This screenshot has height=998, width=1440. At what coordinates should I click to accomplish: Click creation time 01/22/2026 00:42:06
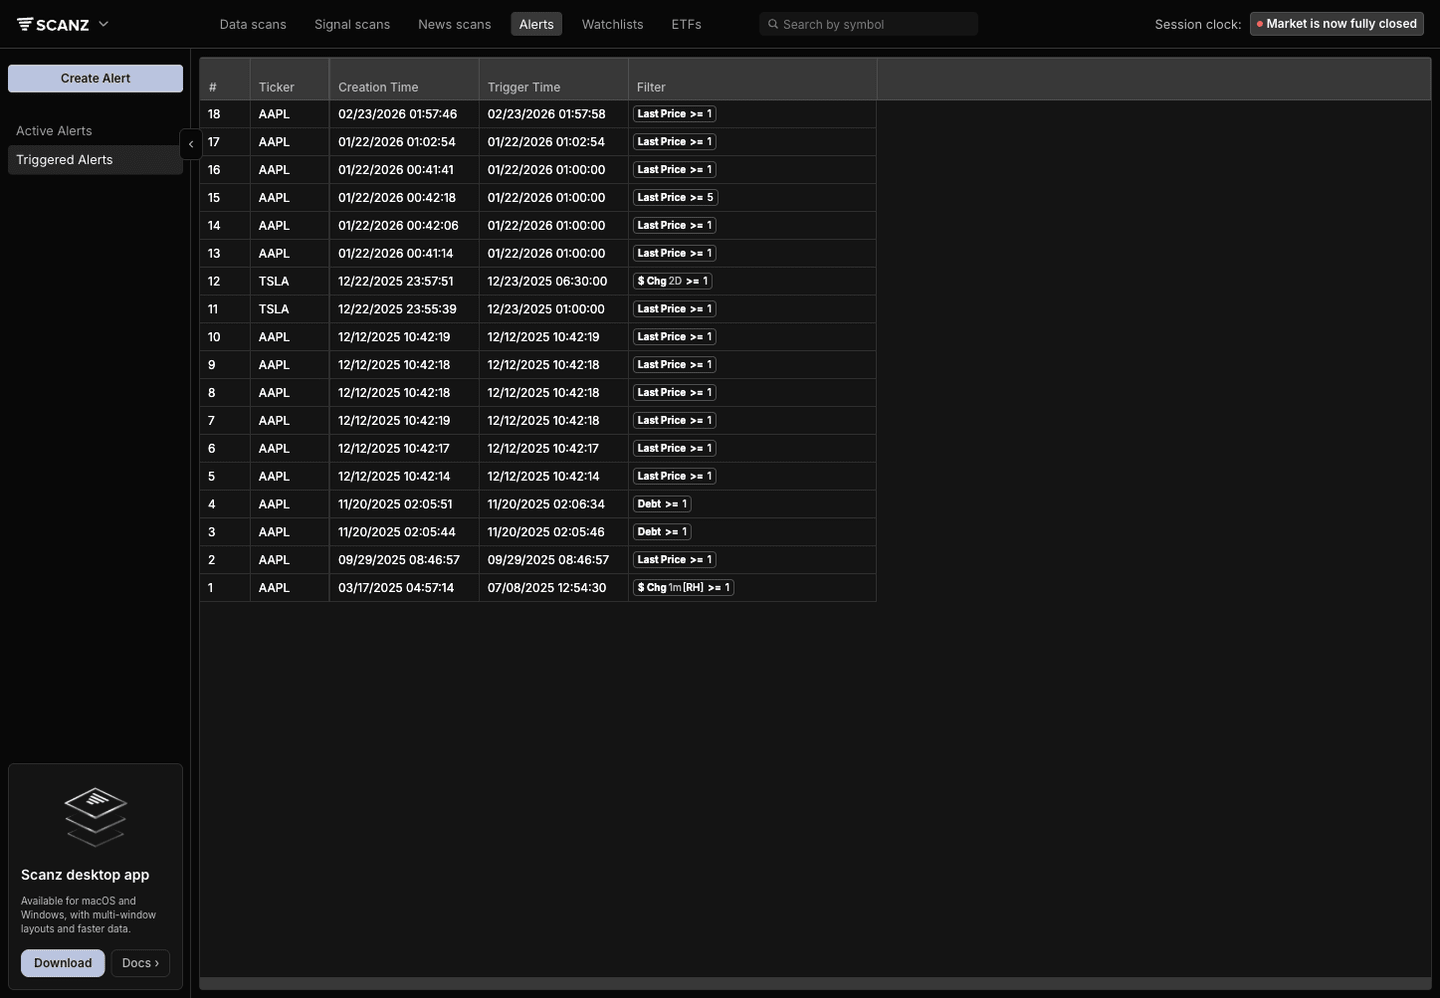coord(398,226)
